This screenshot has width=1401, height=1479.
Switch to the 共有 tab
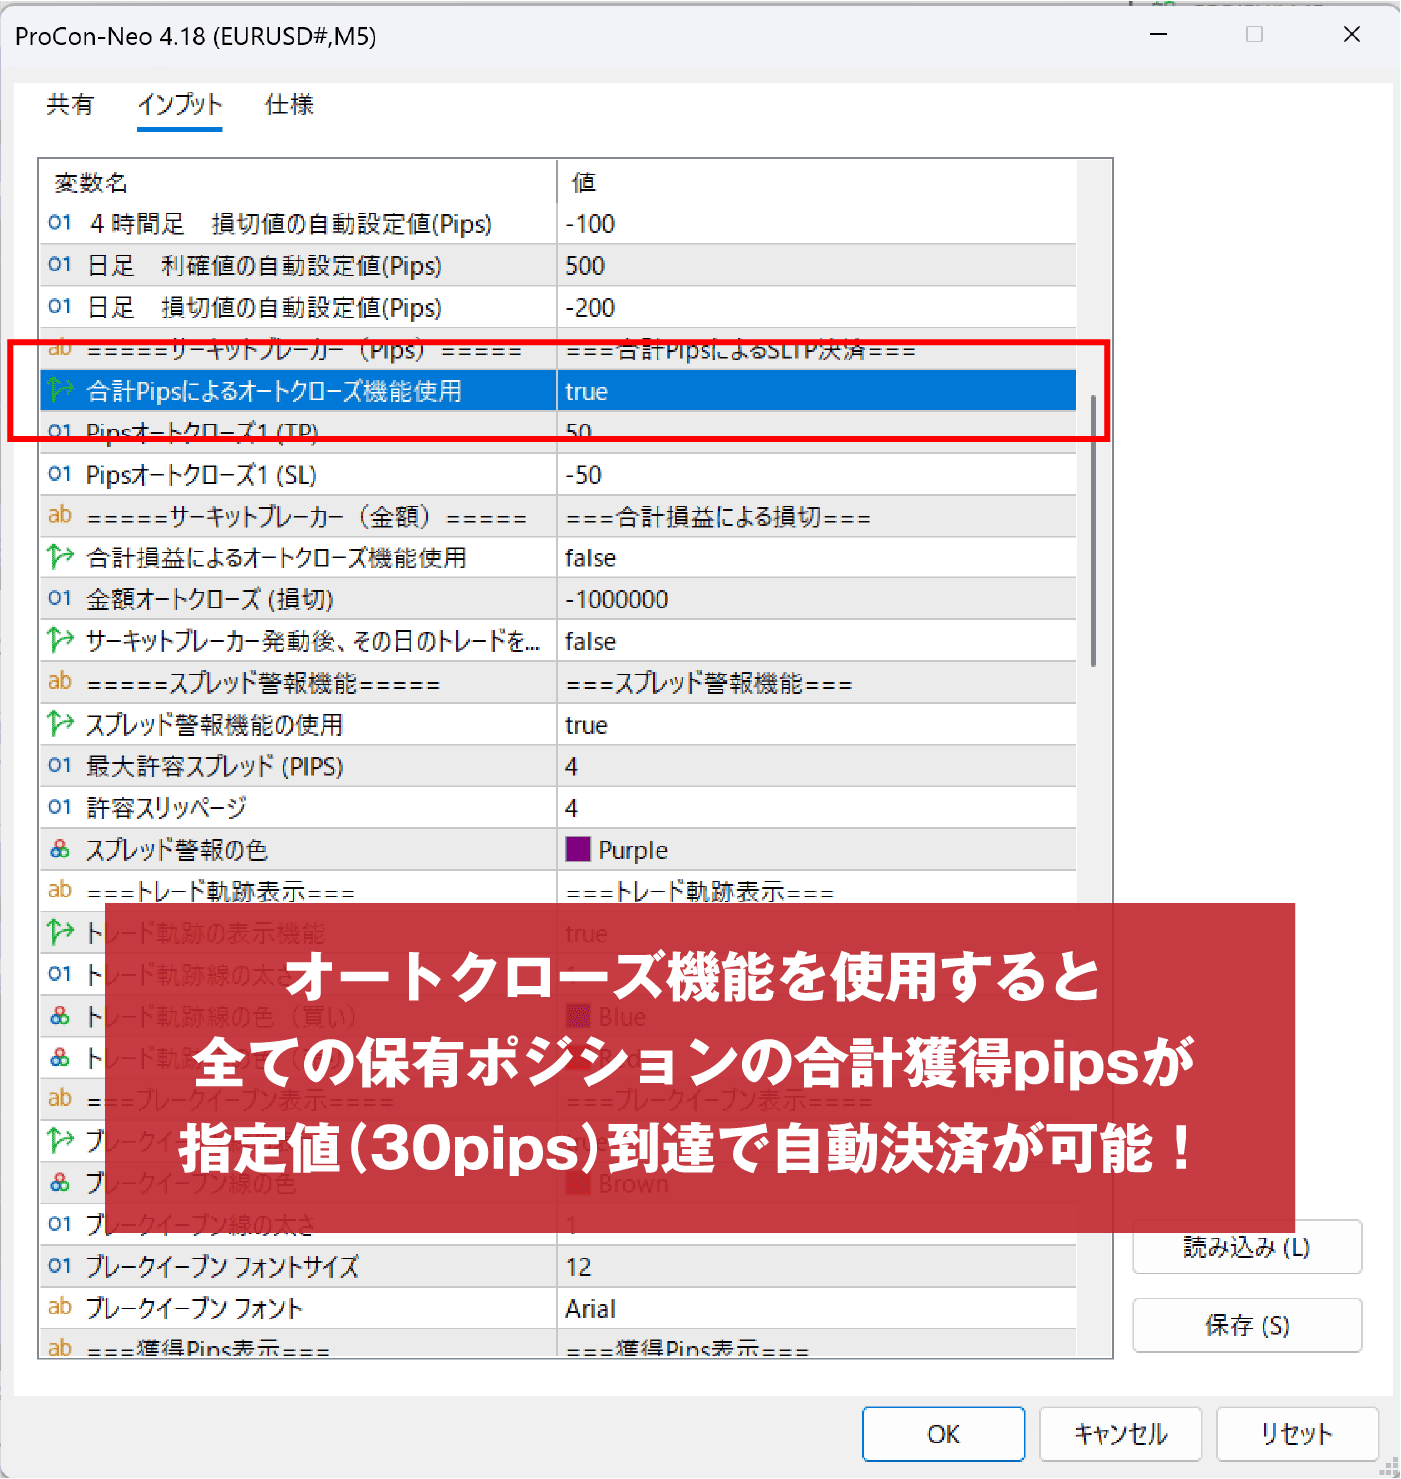(70, 104)
